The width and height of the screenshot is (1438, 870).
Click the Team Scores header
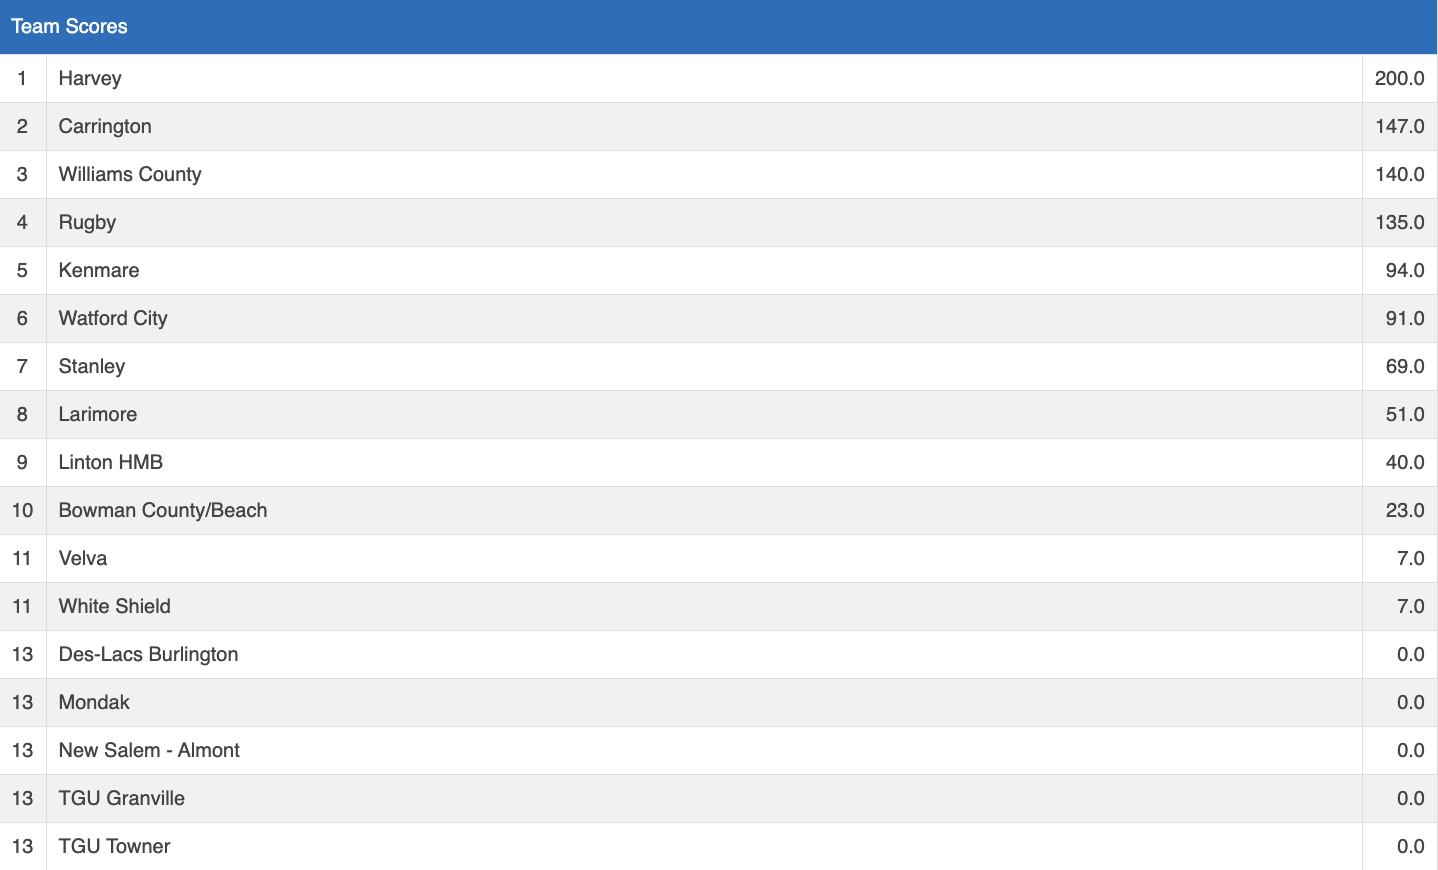click(69, 27)
